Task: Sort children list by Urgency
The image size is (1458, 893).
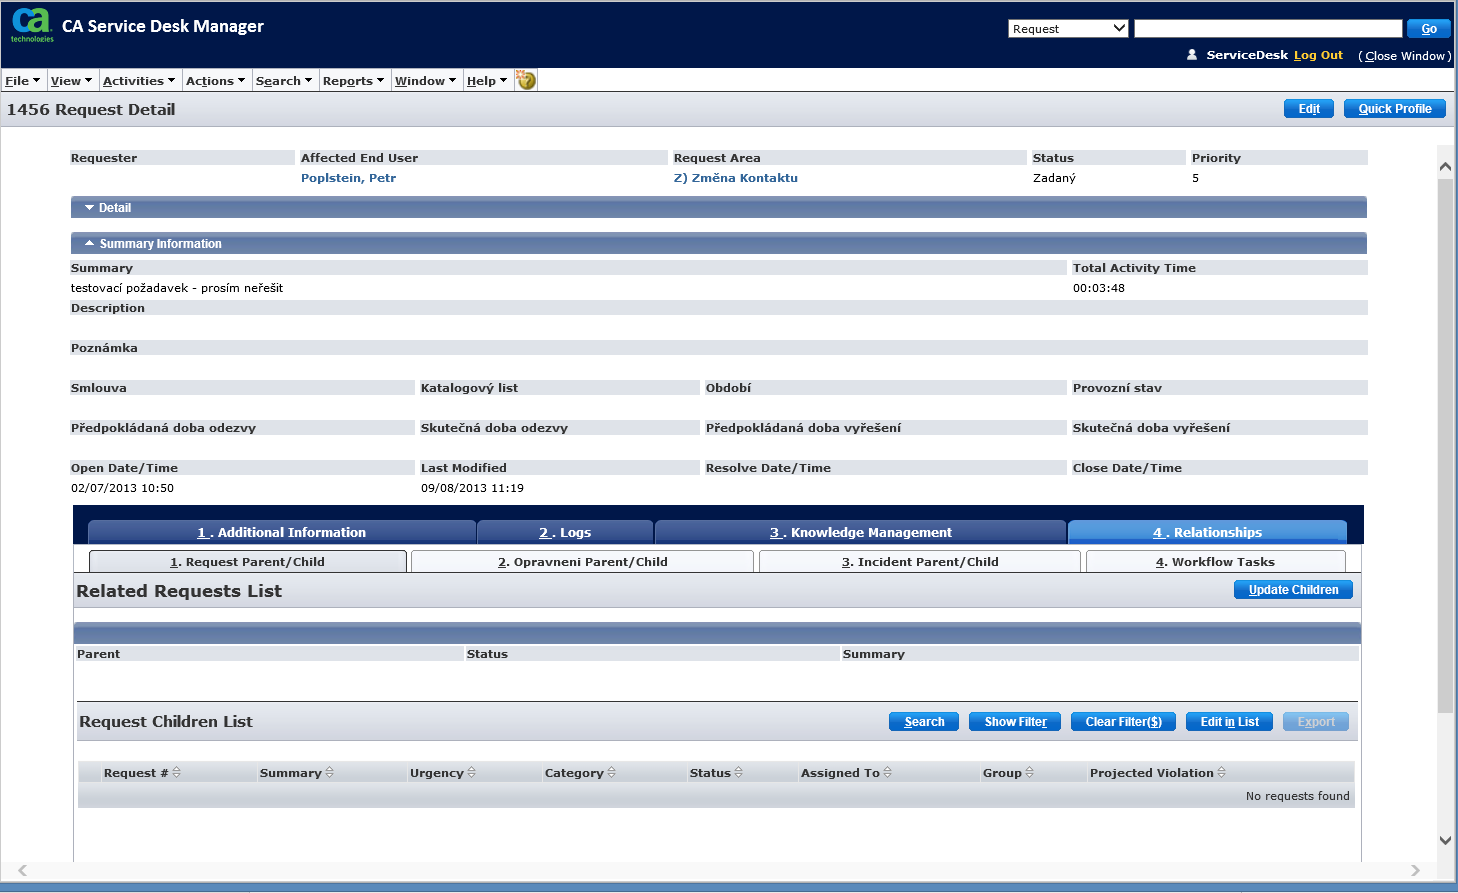Action: [471, 772]
